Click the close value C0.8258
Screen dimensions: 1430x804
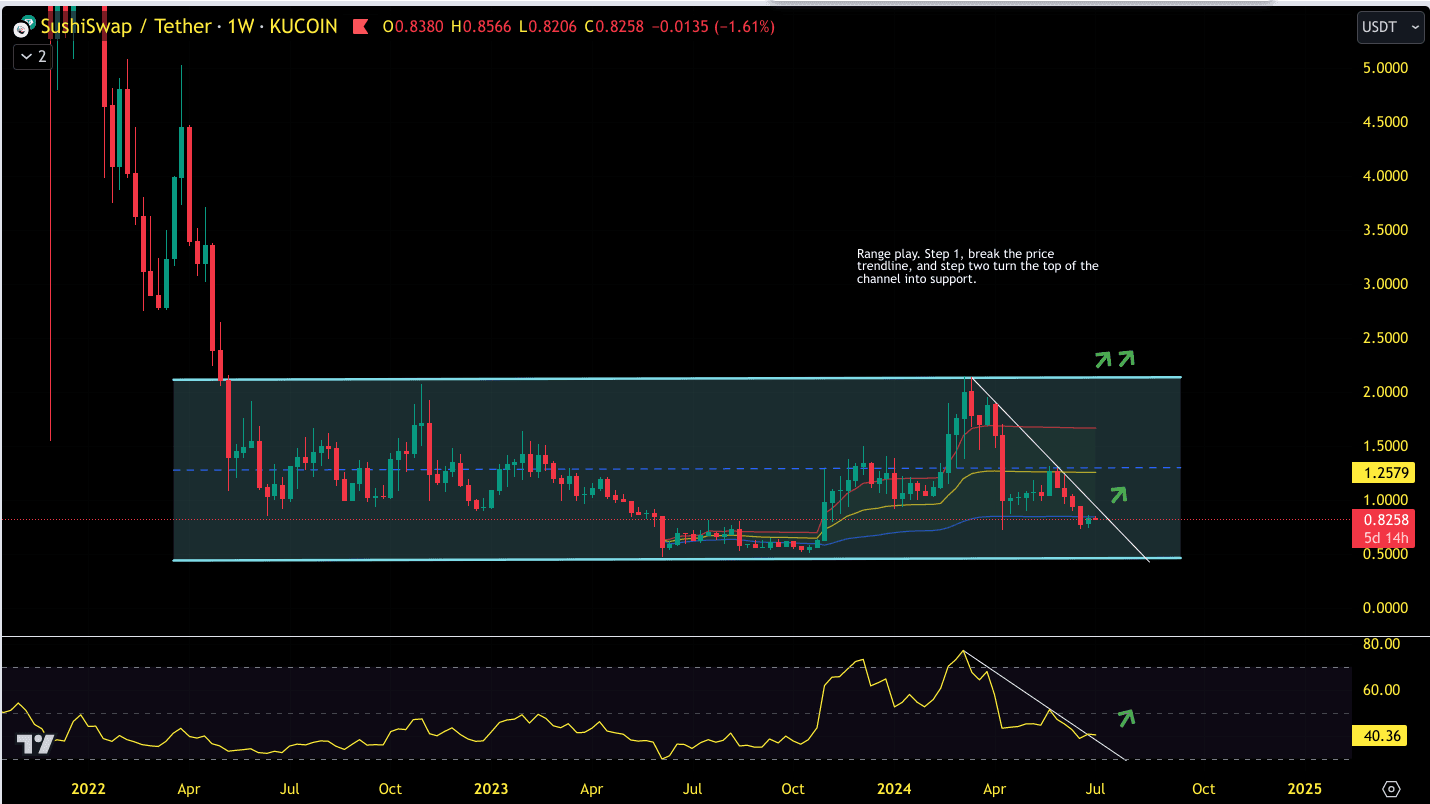click(612, 27)
